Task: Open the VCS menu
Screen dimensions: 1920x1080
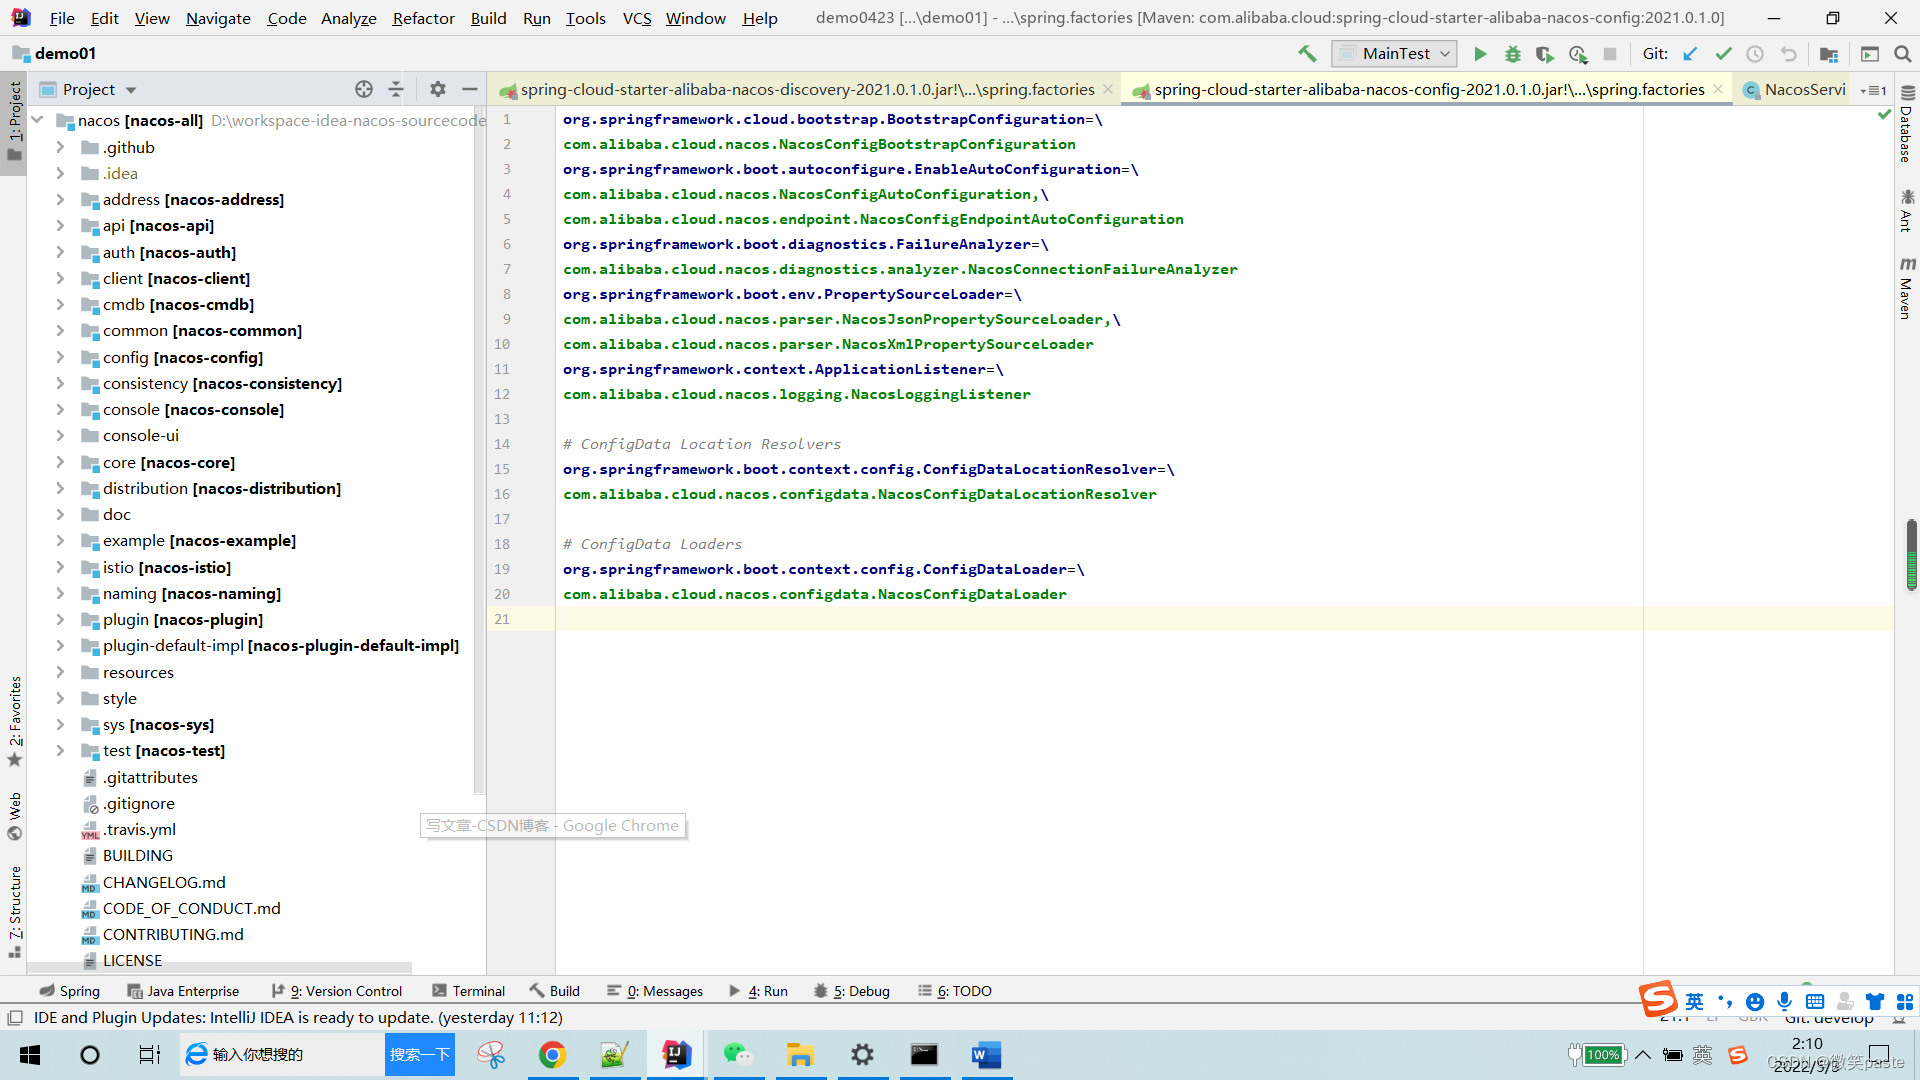Action: pyautogui.click(x=636, y=18)
